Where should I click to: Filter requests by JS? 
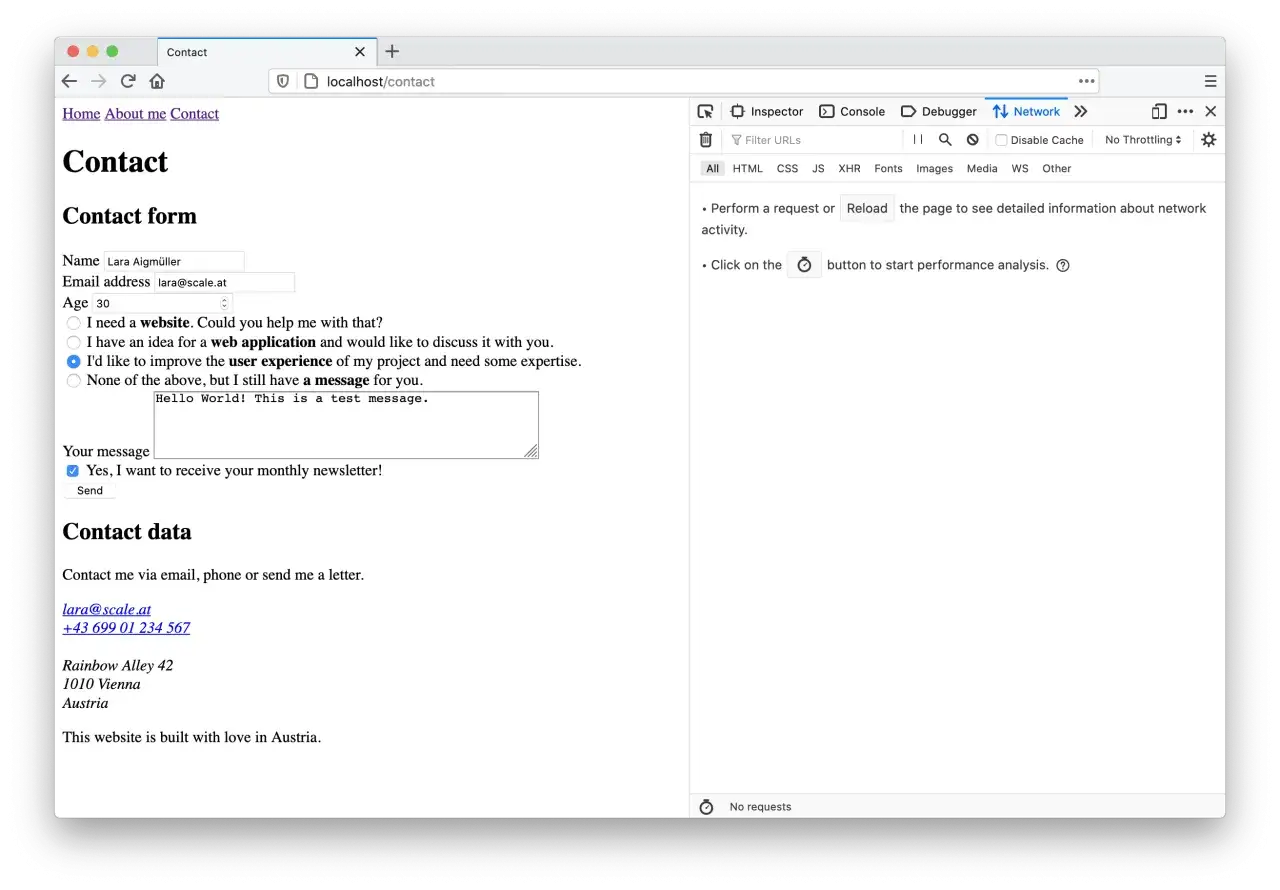(x=818, y=169)
